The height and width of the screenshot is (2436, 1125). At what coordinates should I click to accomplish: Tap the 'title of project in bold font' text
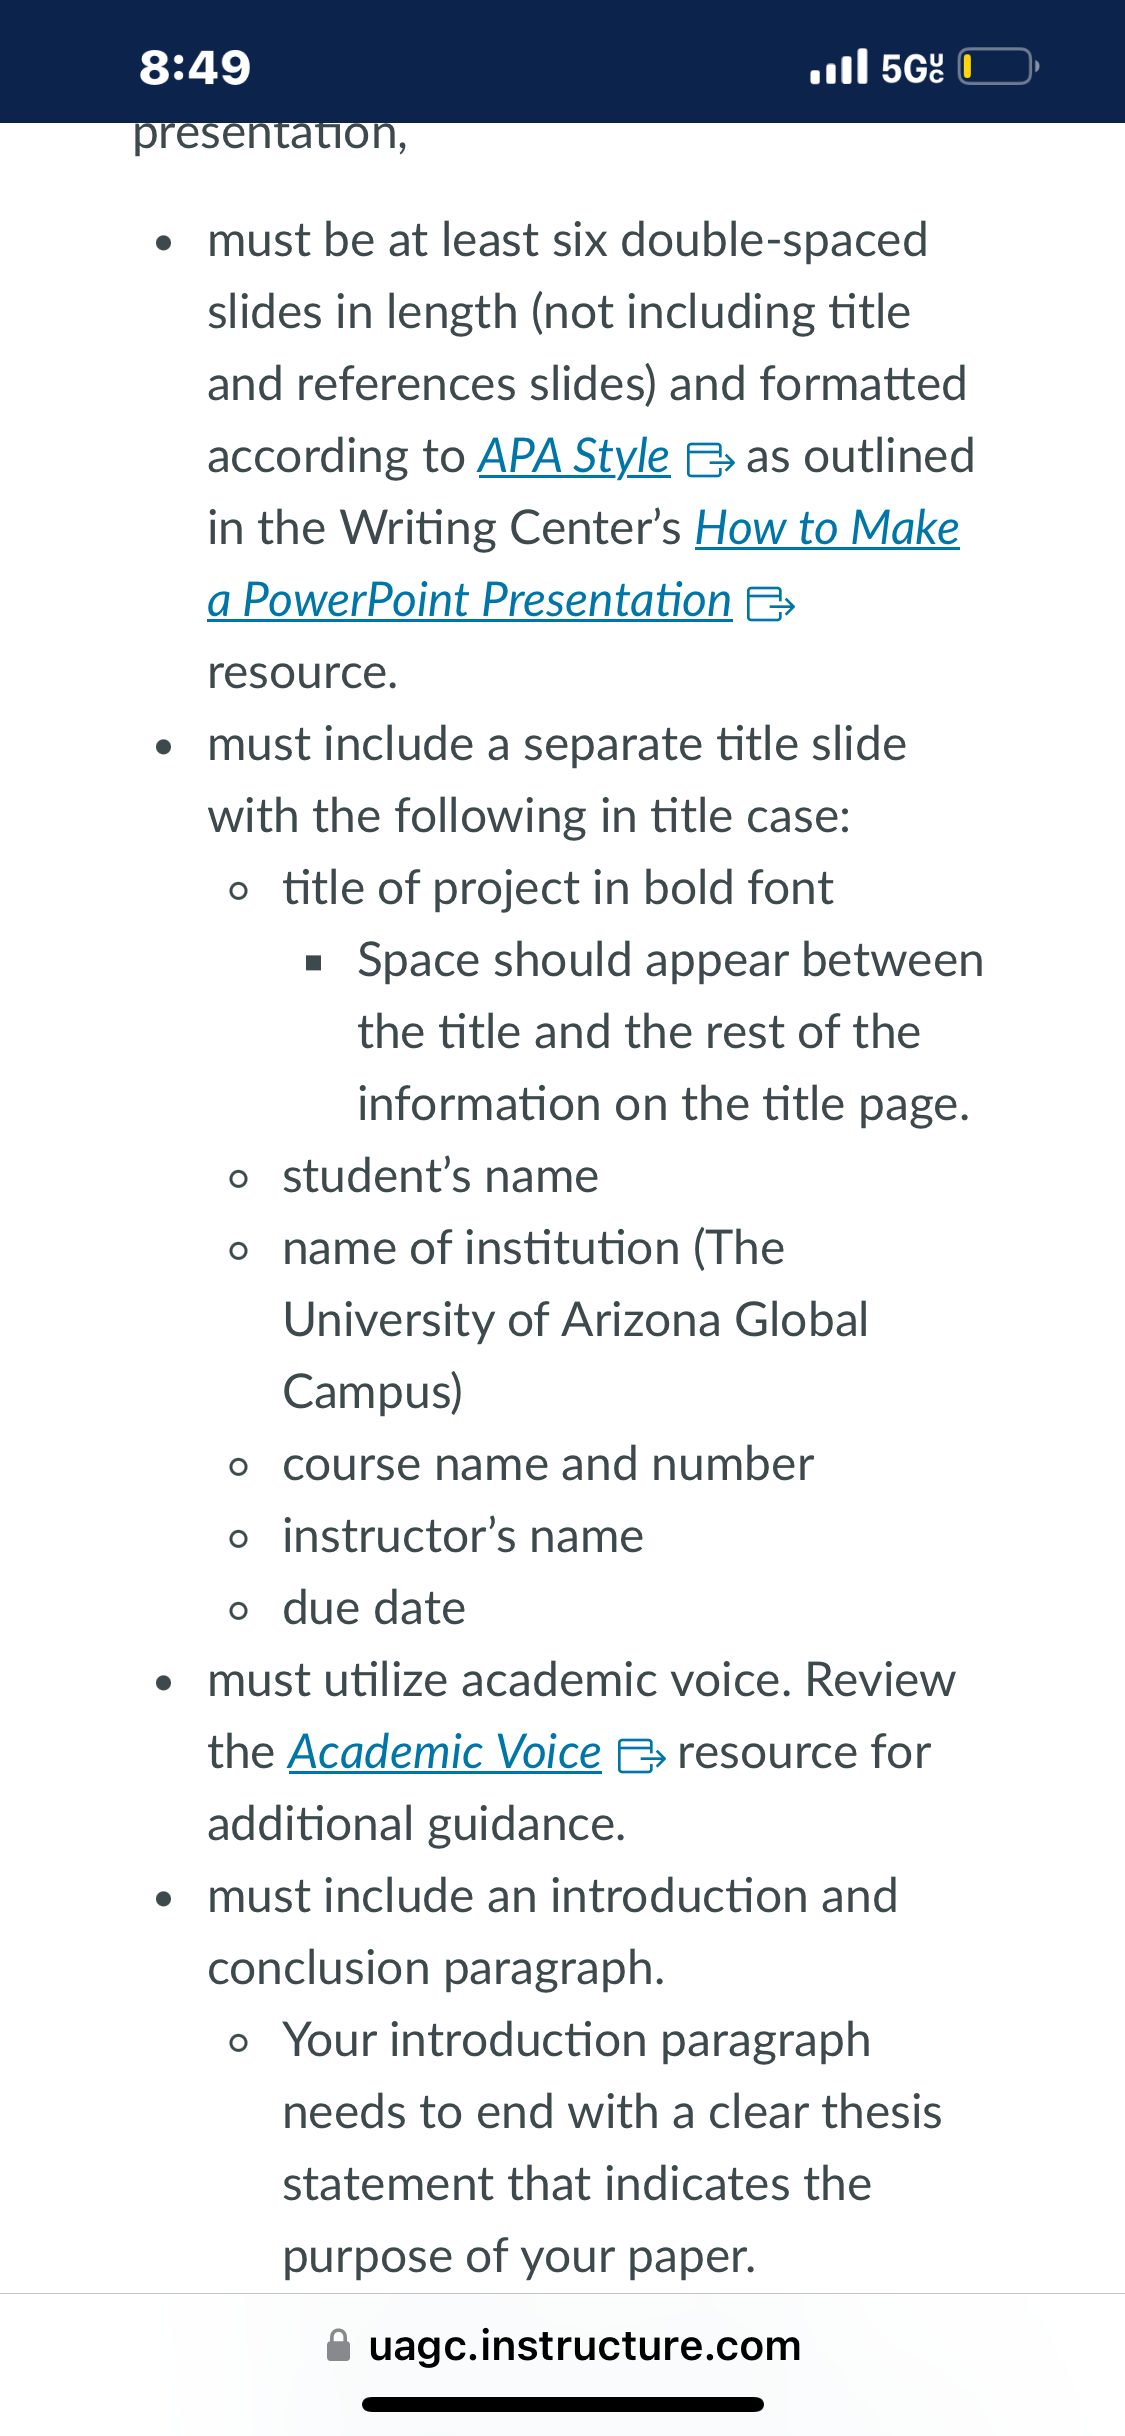558,888
